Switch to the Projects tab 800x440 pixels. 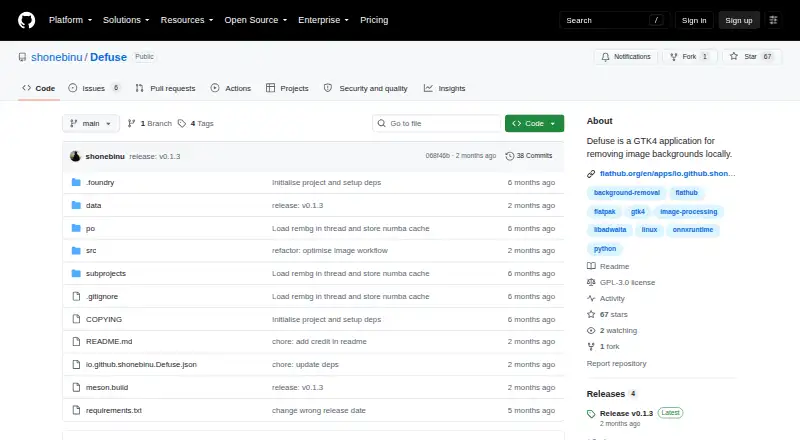[x=287, y=88]
